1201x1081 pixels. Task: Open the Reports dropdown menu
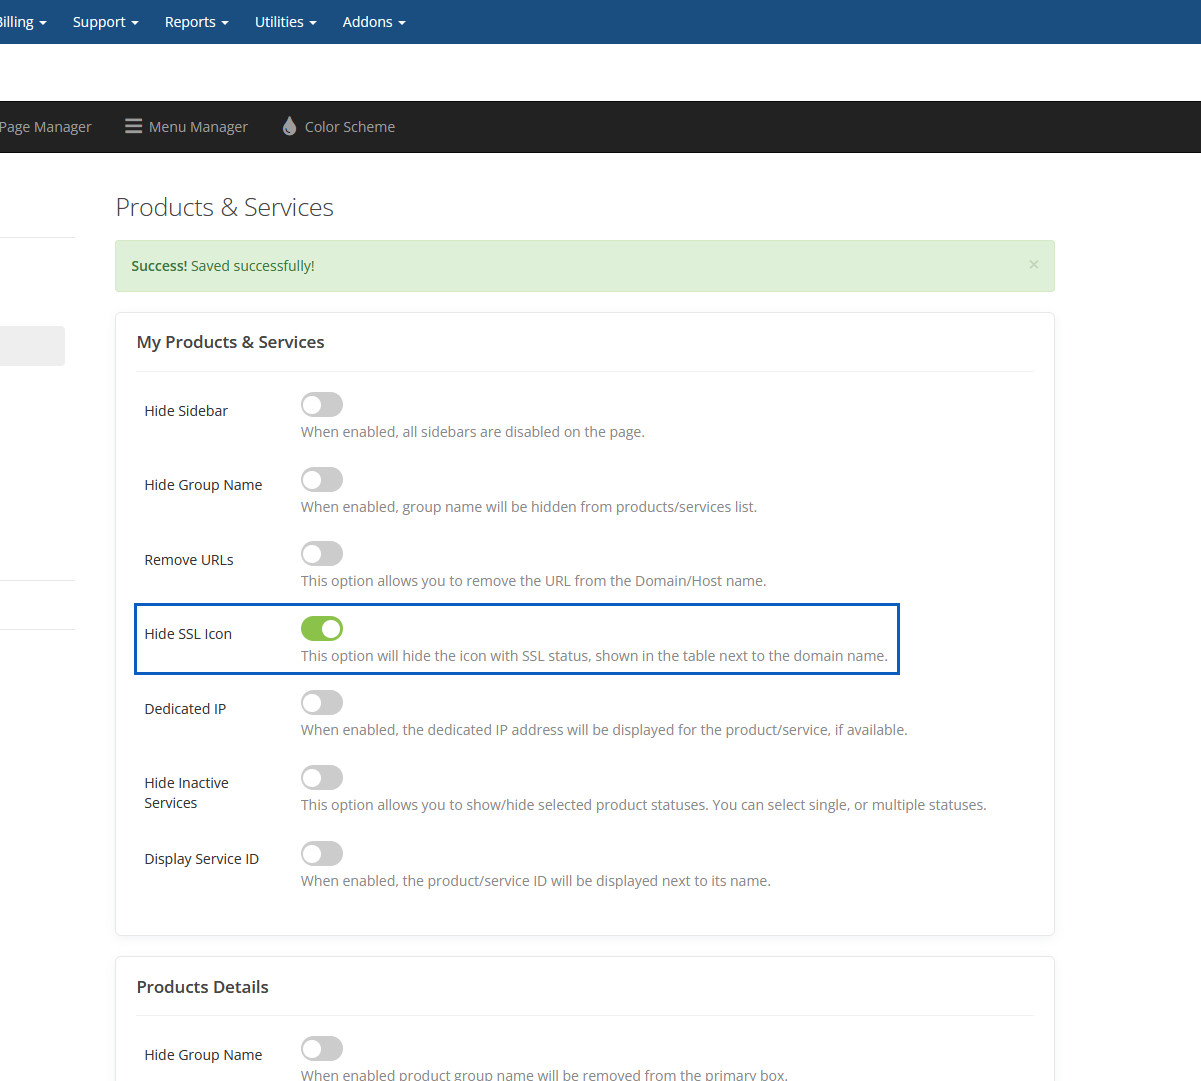(x=196, y=22)
